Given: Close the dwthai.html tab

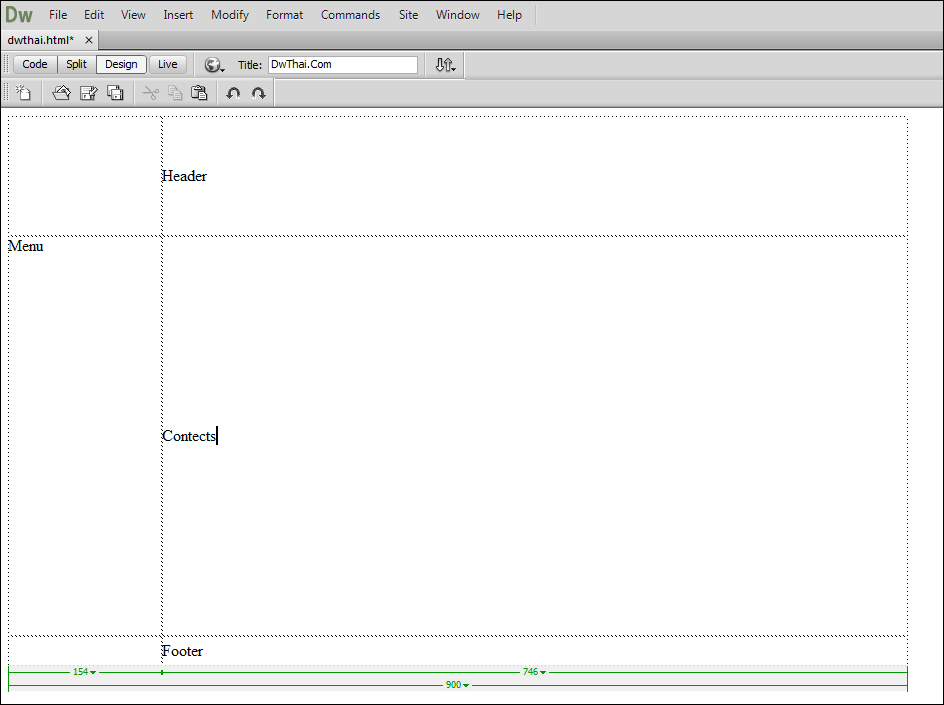Looking at the screenshot, I should [x=89, y=40].
